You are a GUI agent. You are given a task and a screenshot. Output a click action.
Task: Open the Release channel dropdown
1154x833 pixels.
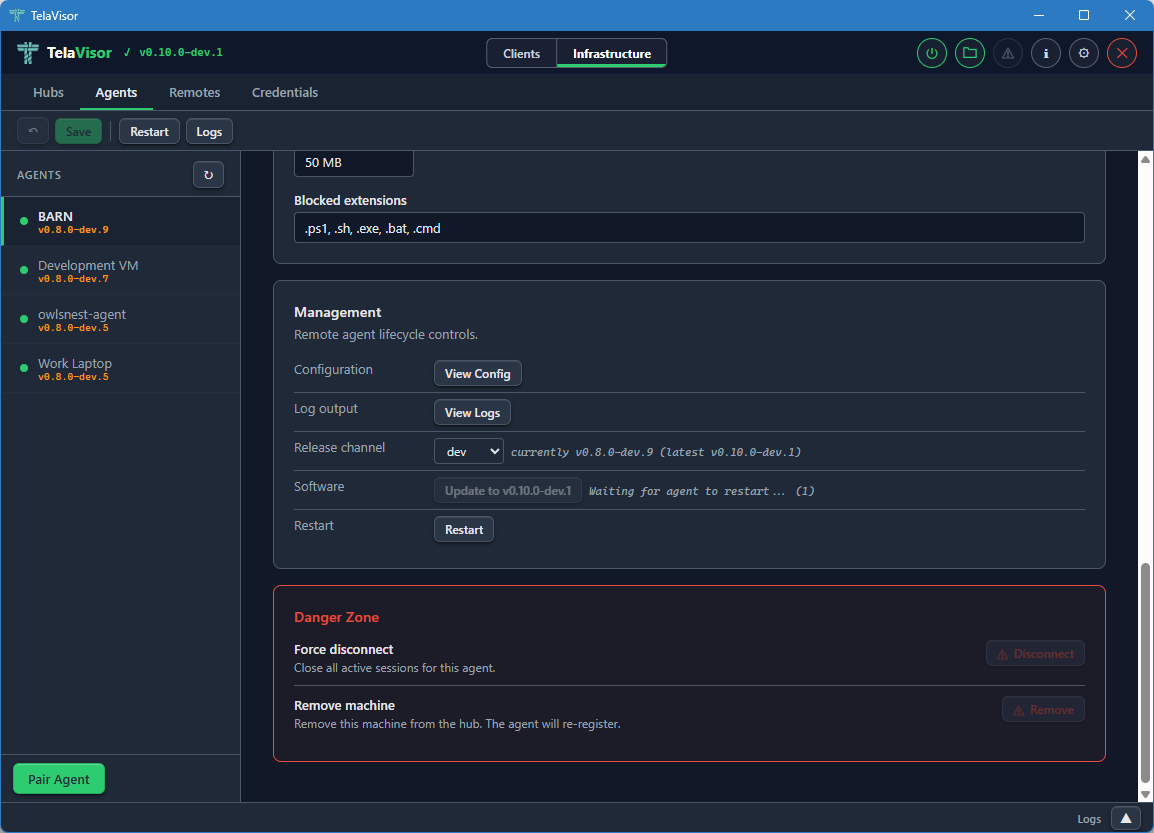(468, 452)
